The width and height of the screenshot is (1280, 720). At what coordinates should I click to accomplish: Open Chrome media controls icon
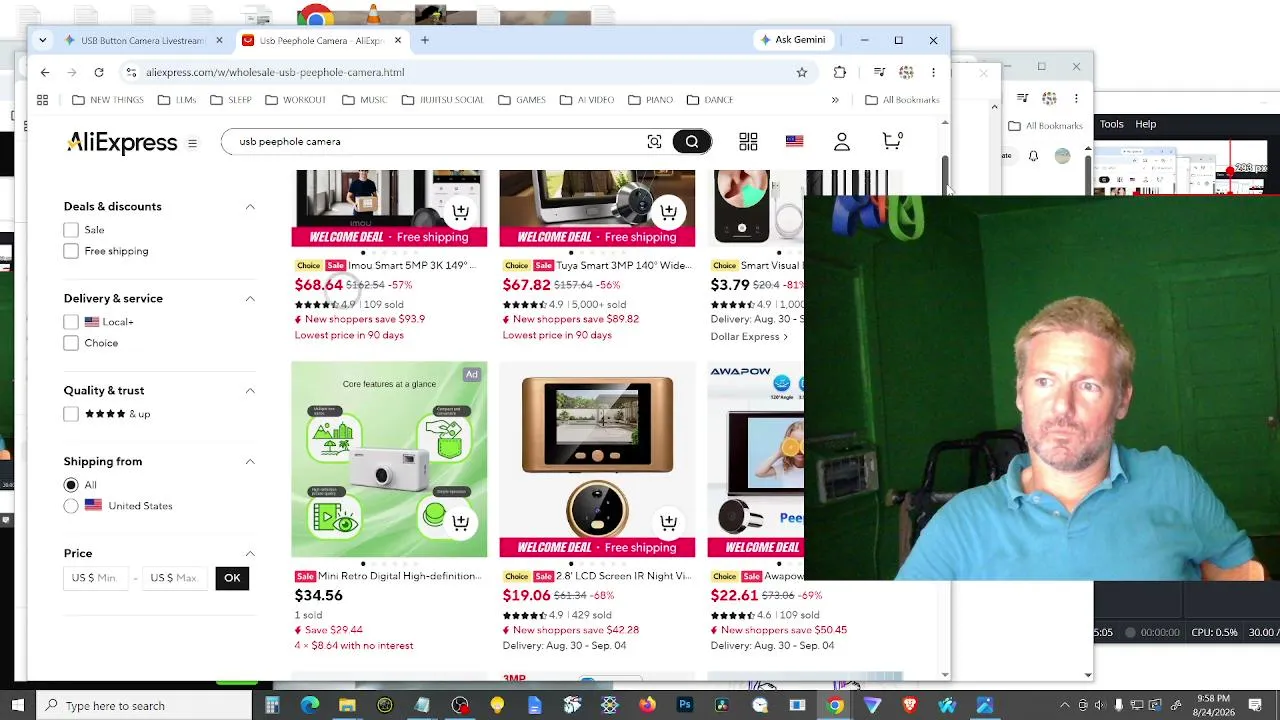point(879,72)
